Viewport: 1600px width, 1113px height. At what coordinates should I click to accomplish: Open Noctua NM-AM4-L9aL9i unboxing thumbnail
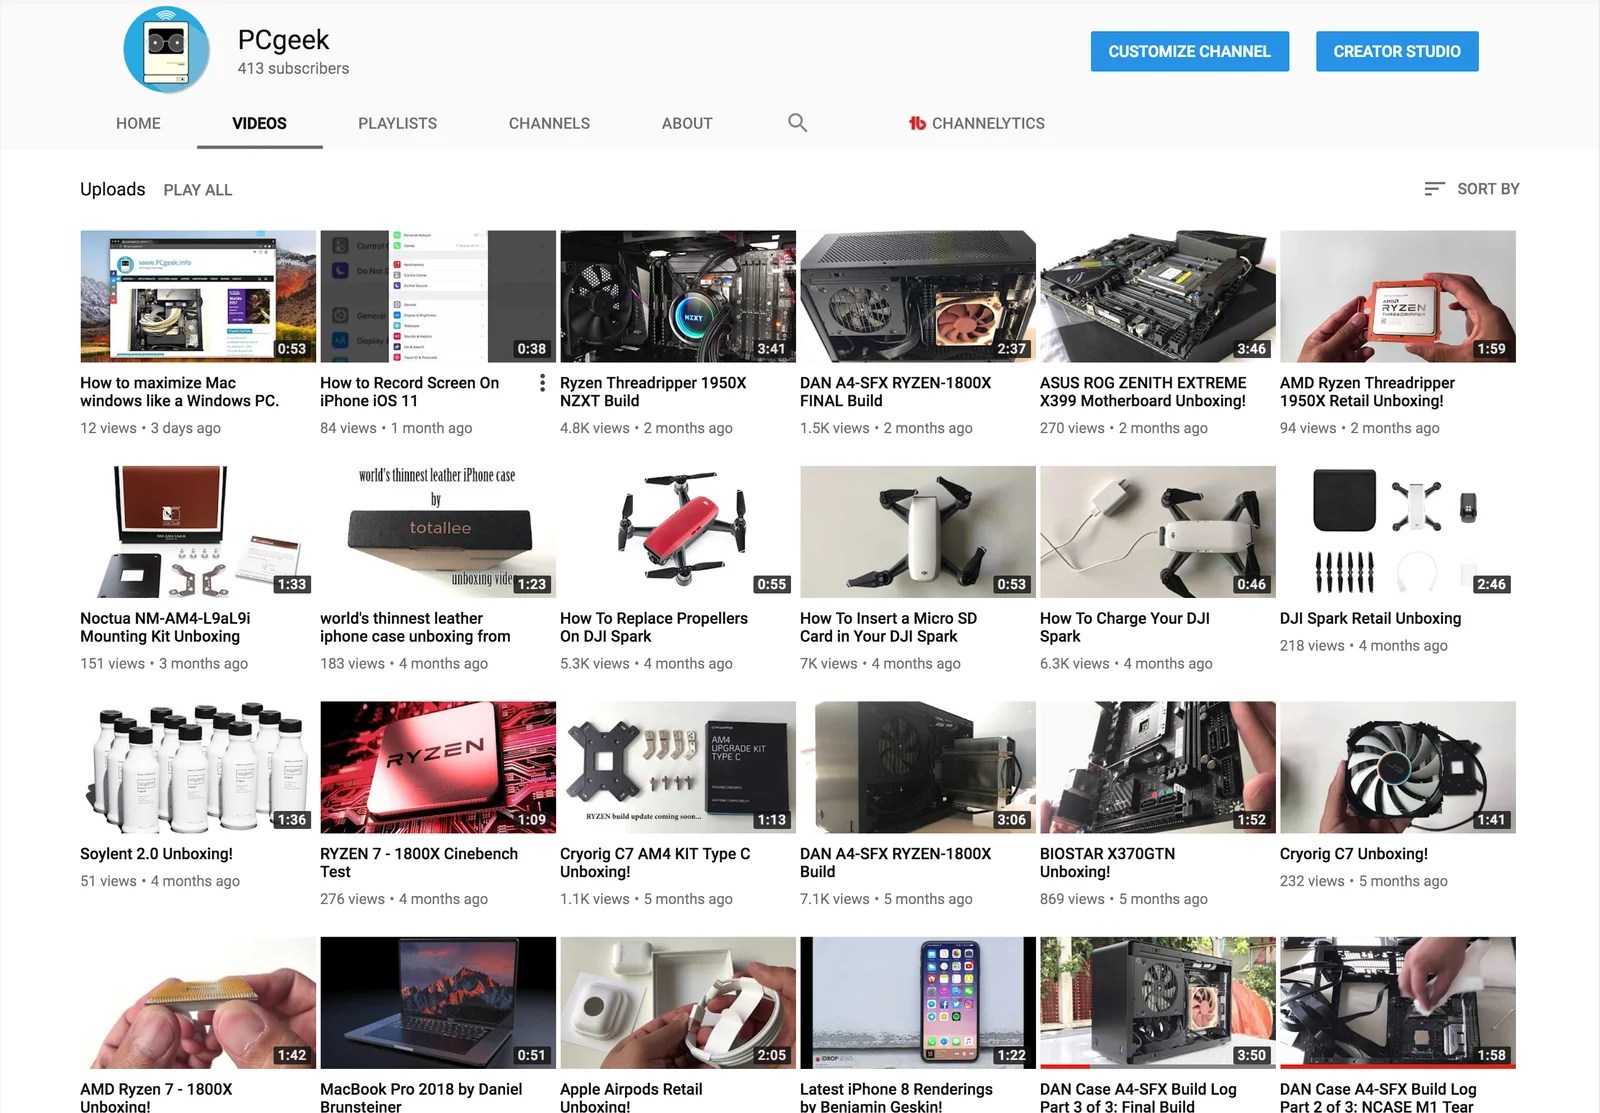(198, 532)
